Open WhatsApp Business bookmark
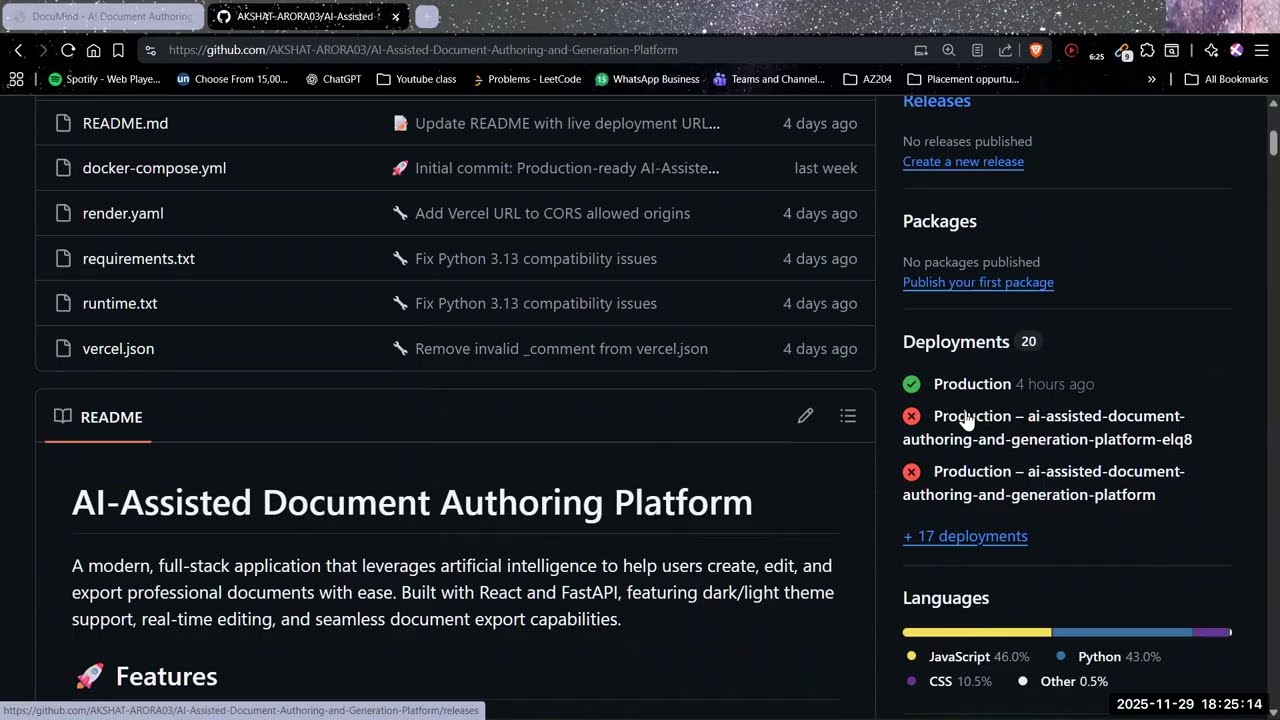This screenshot has width=1280, height=720. click(647, 79)
